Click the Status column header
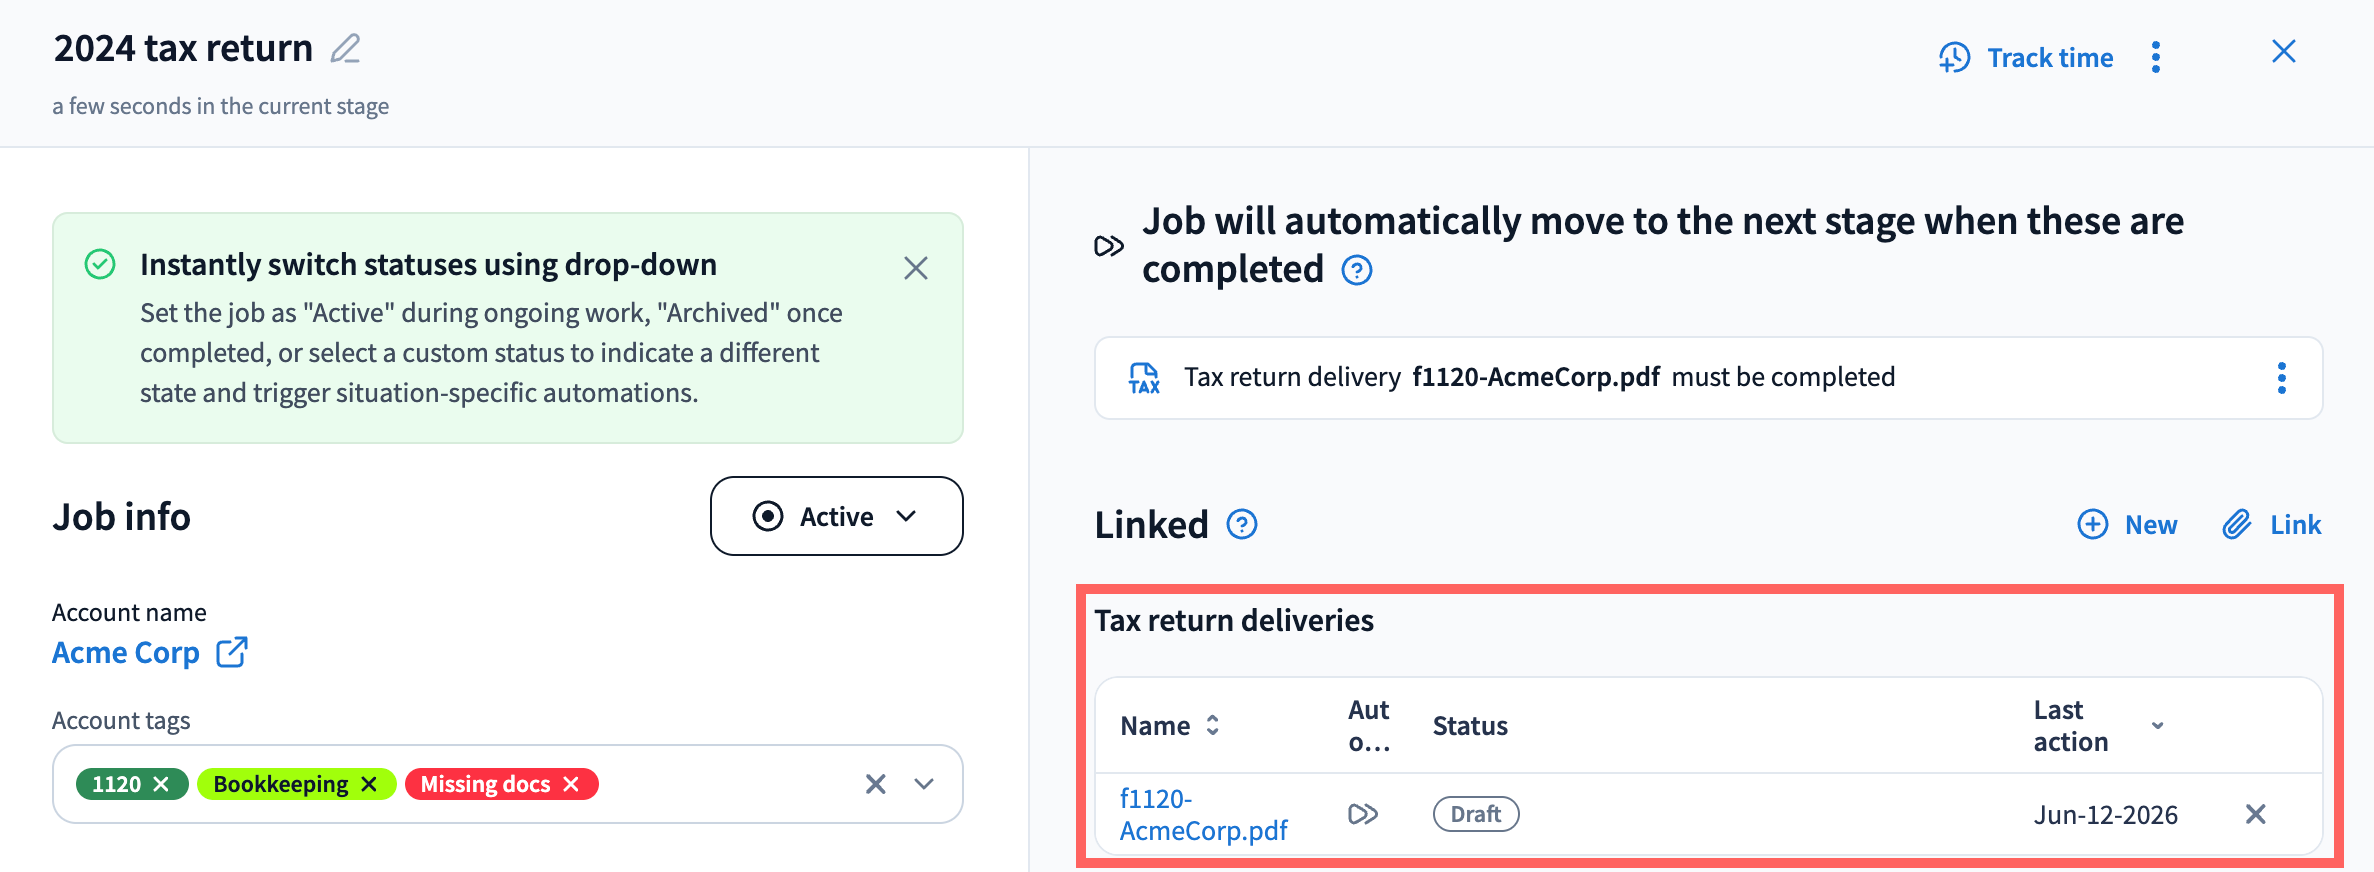Viewport: 2374px width, 872px height. 1470,726
